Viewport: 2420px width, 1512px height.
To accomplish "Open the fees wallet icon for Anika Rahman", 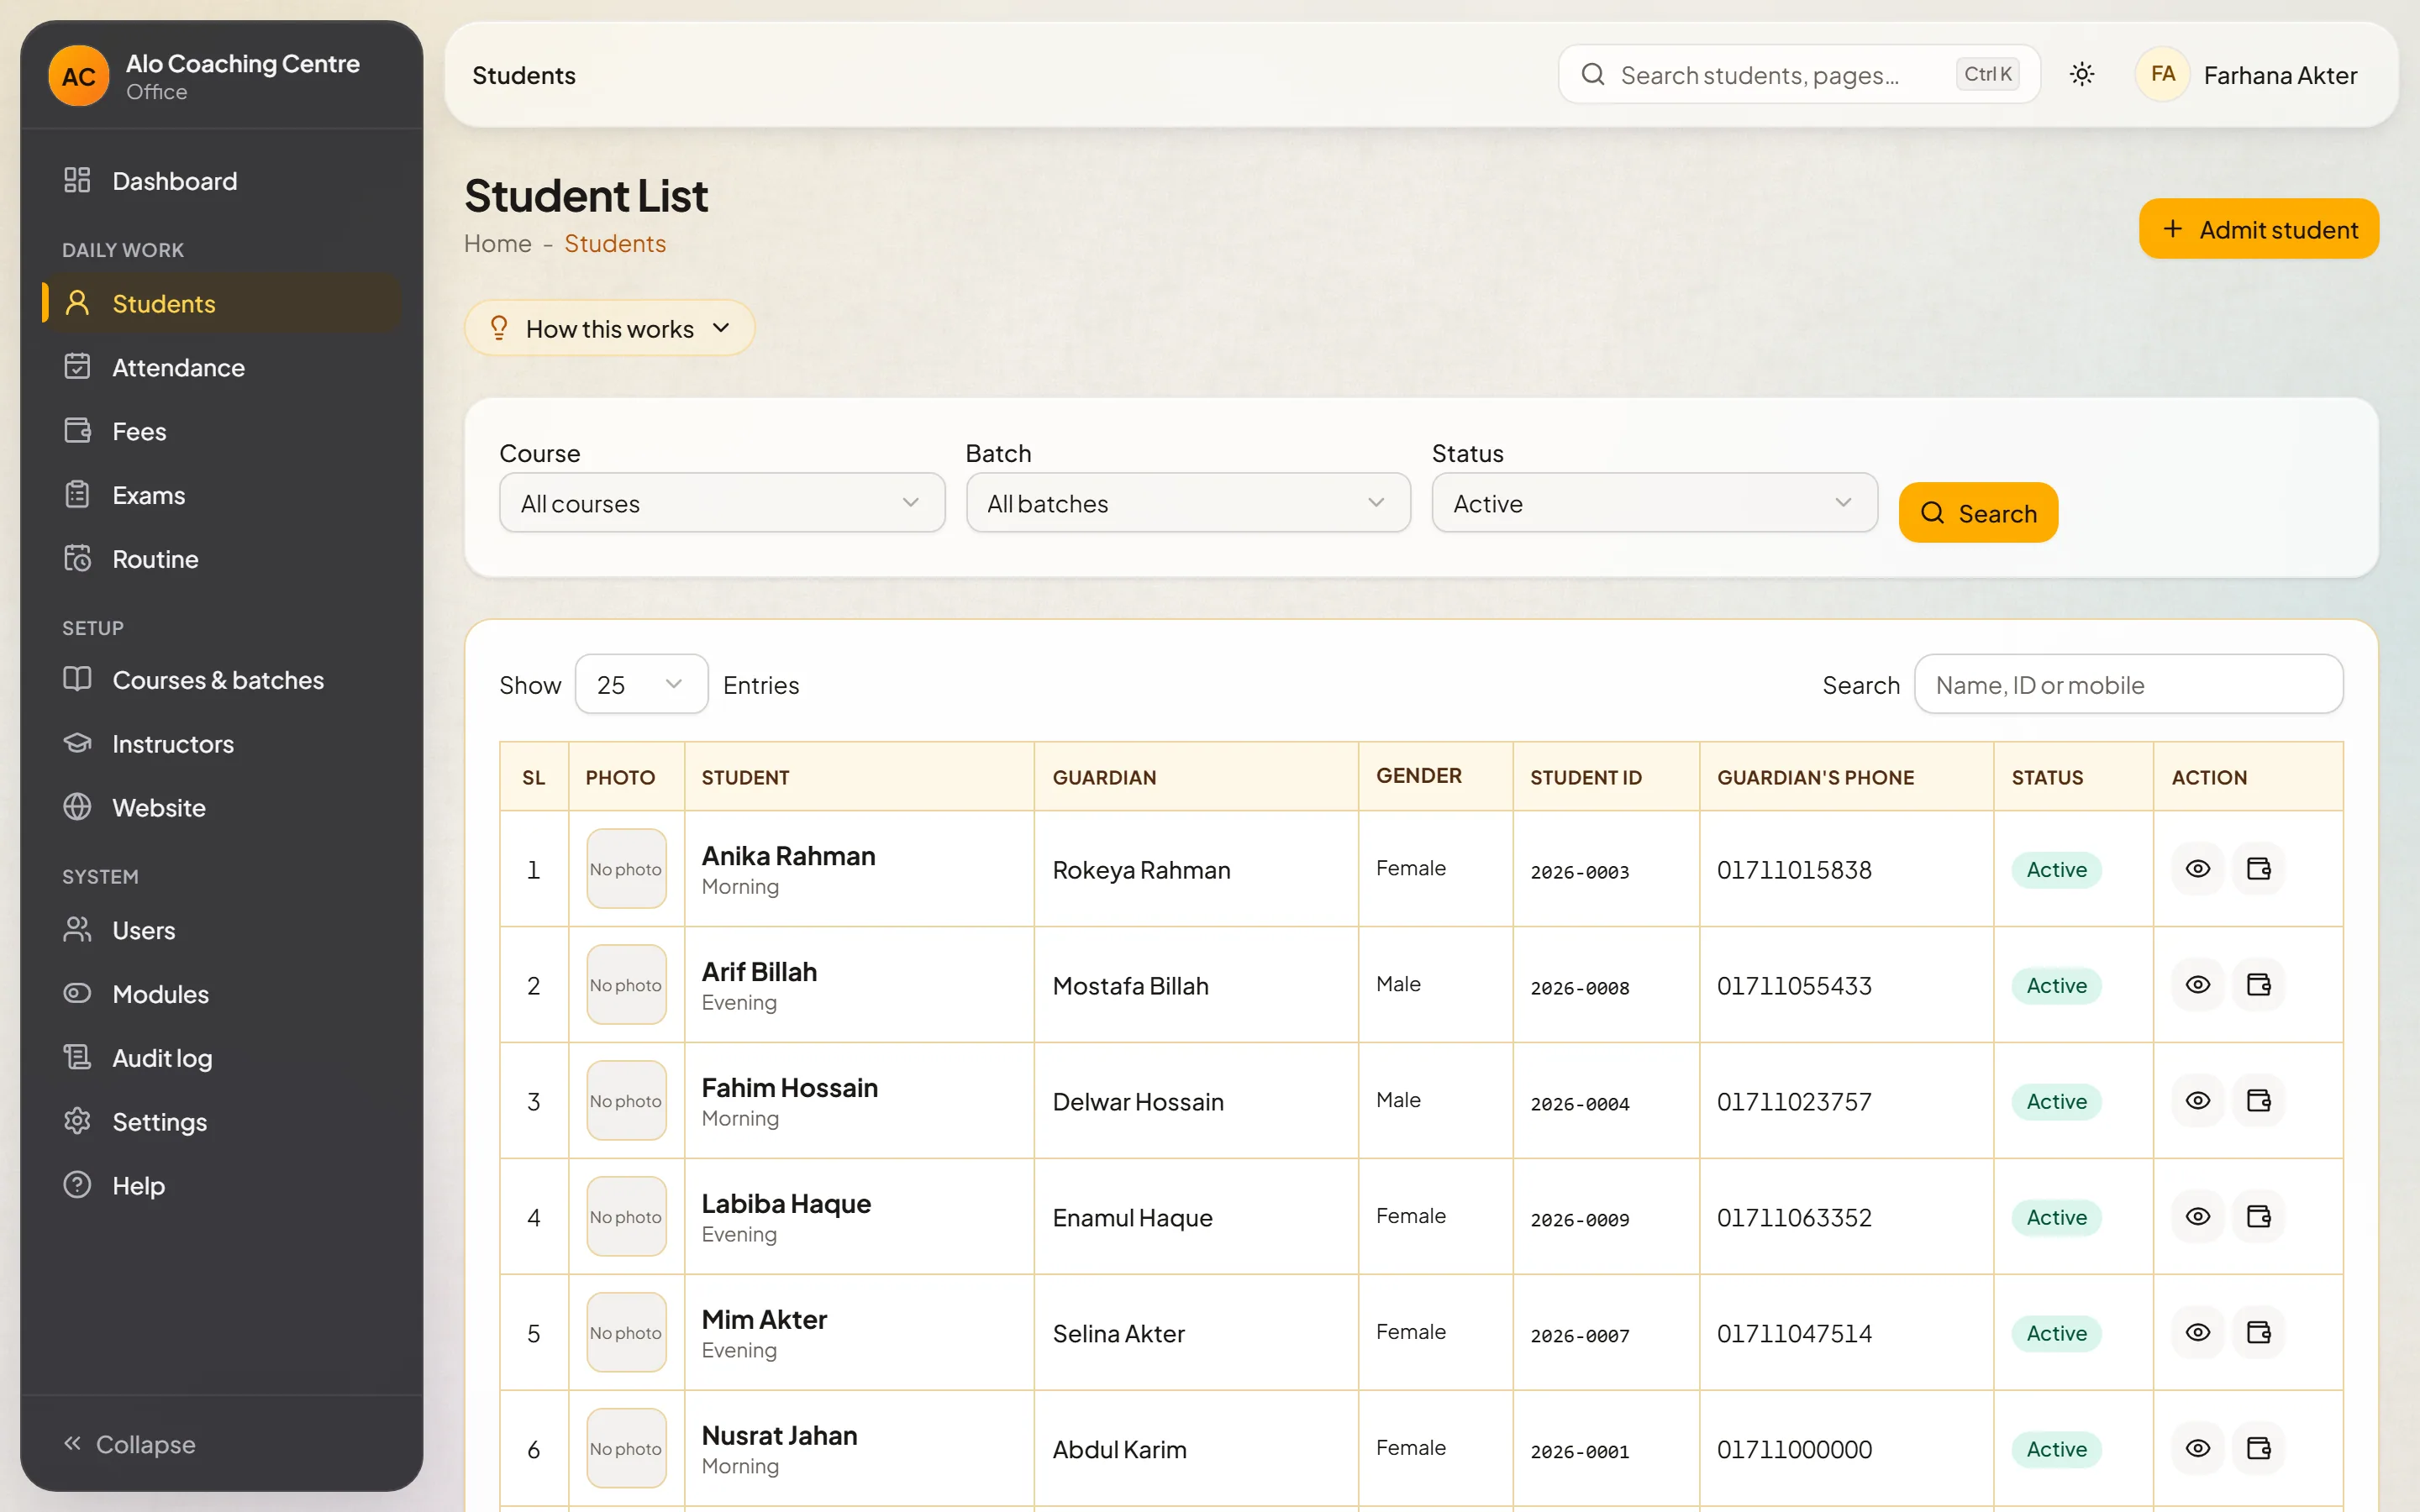I will pyautogui.click(x=2259, y=869).
